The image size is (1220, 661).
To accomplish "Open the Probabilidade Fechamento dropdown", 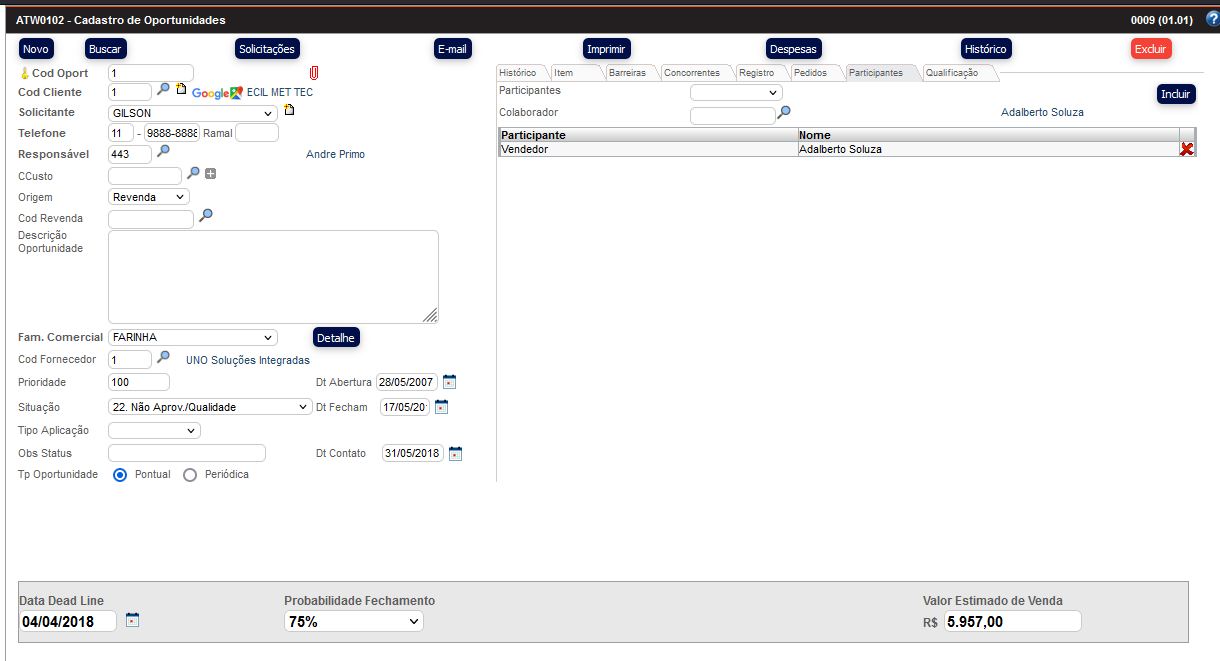I will (x=353, y=622).
